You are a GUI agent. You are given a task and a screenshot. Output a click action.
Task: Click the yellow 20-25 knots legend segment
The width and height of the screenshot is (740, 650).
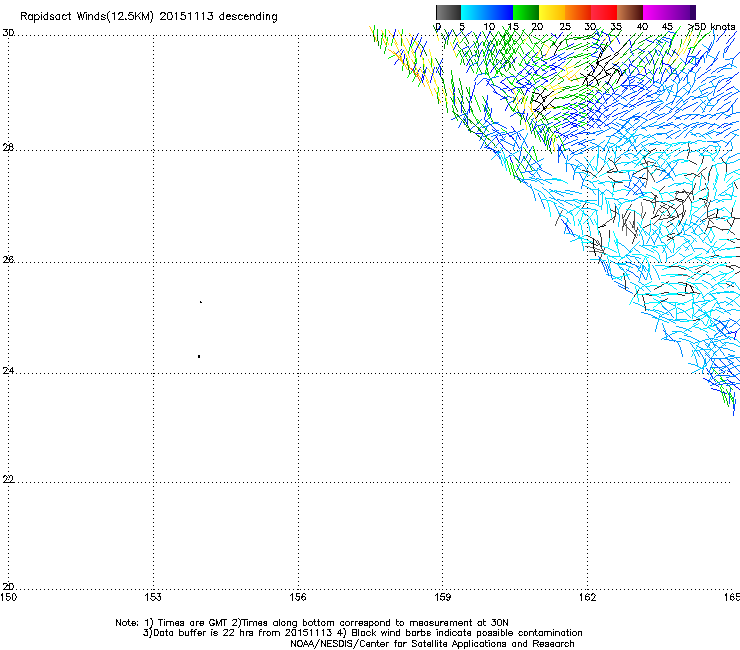552,12
